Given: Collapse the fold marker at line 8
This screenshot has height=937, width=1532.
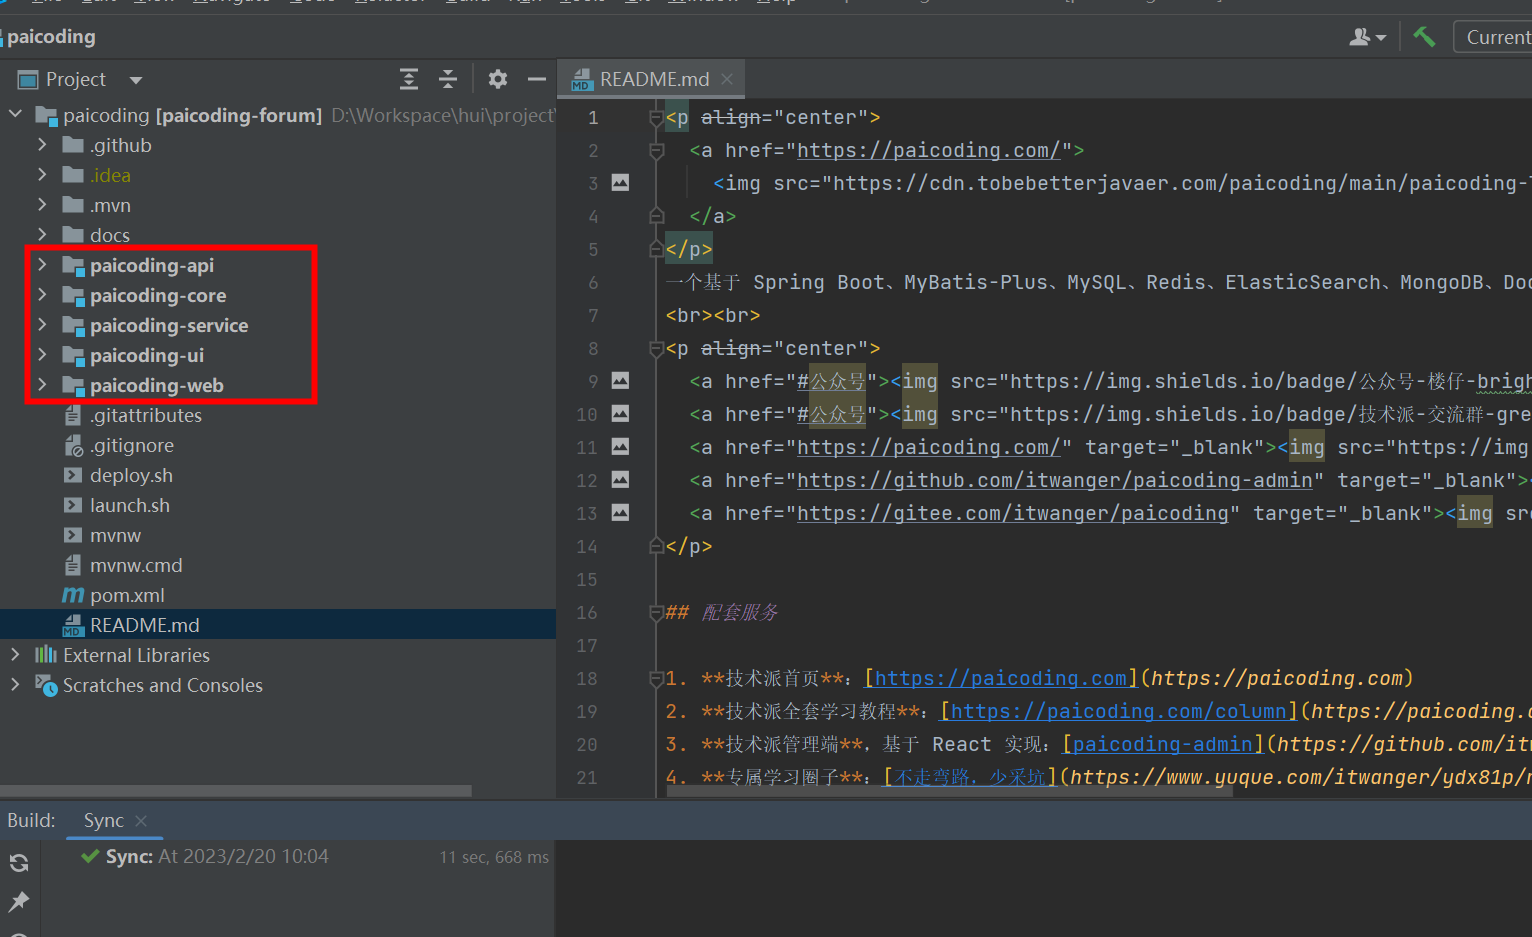Looking at the screenshot, I should (657, 349).
